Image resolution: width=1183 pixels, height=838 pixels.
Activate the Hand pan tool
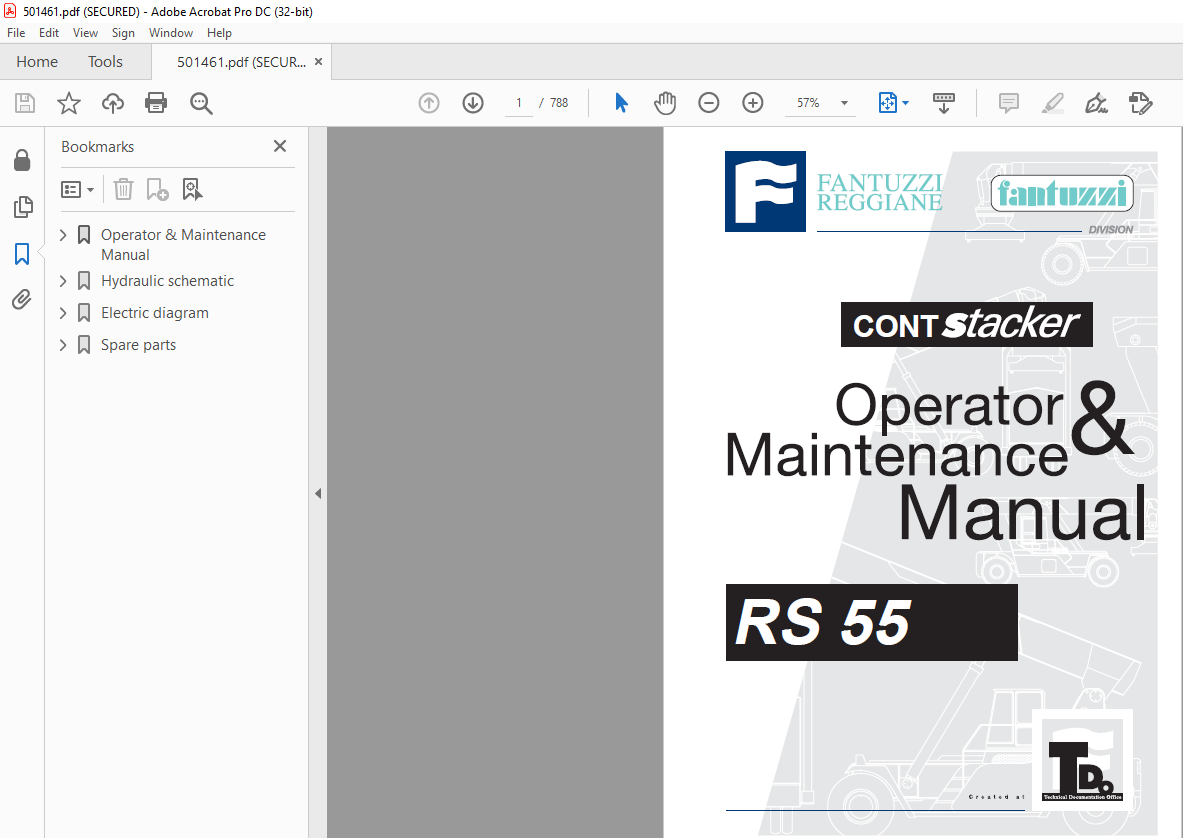tap(665, 103)
